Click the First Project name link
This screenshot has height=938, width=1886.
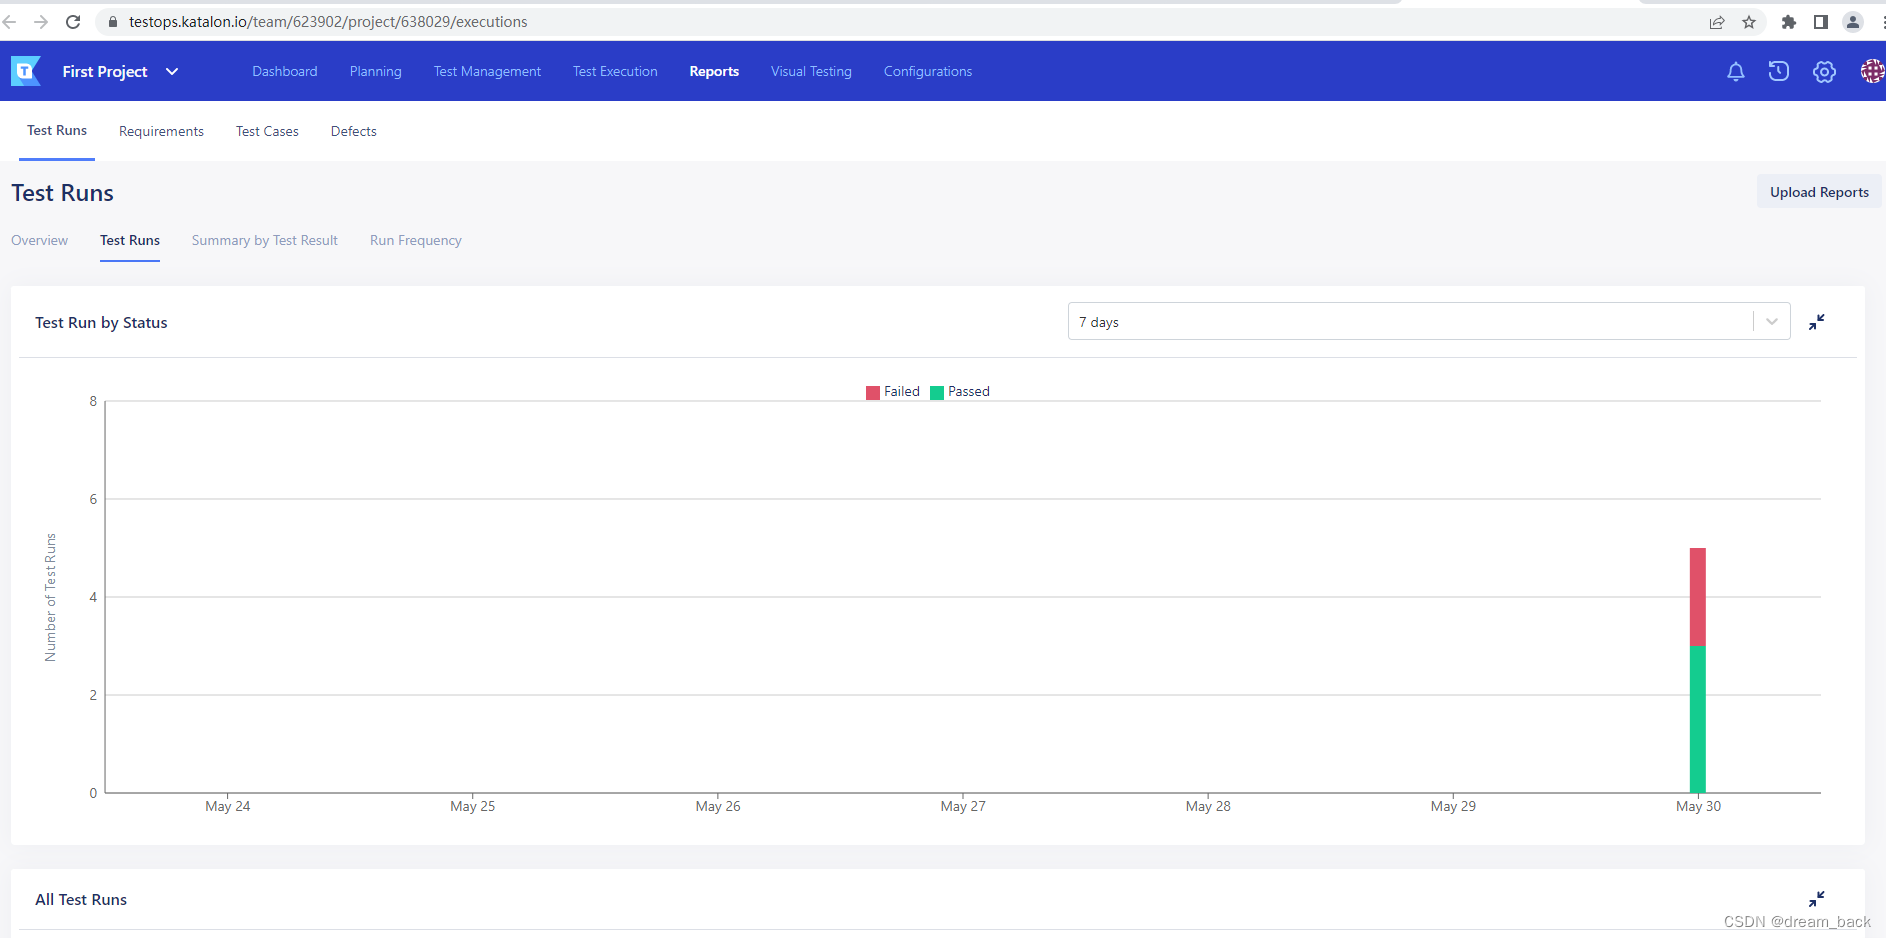click(105, 71)
